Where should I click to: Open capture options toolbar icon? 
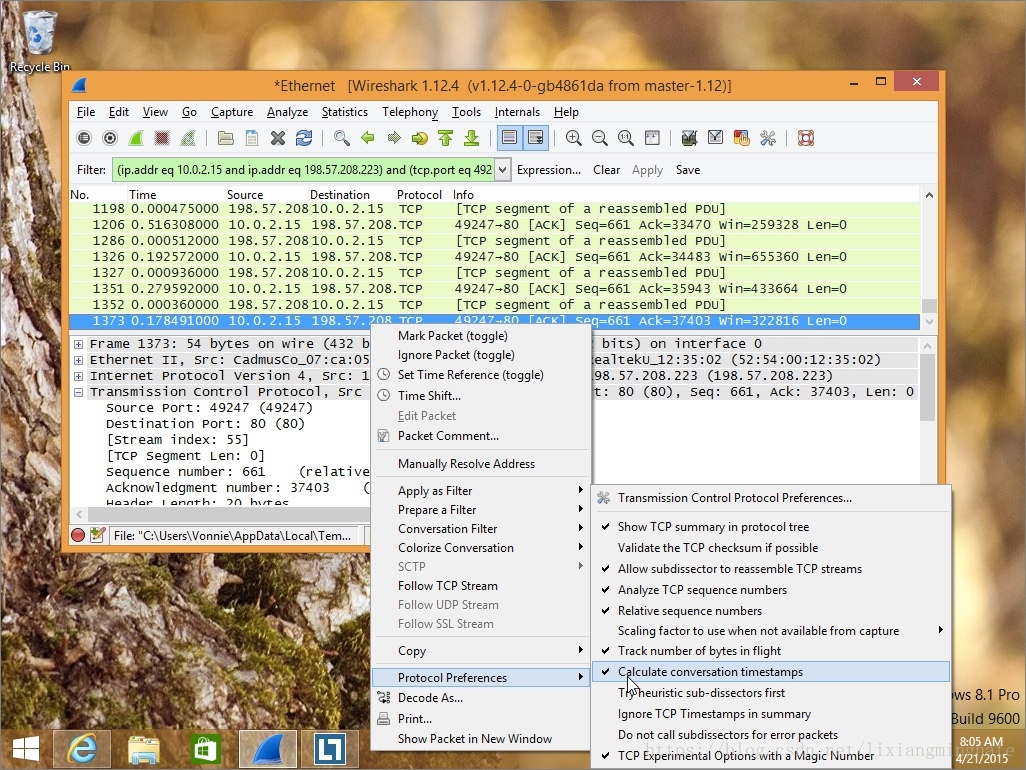click(x=110, y=138)
